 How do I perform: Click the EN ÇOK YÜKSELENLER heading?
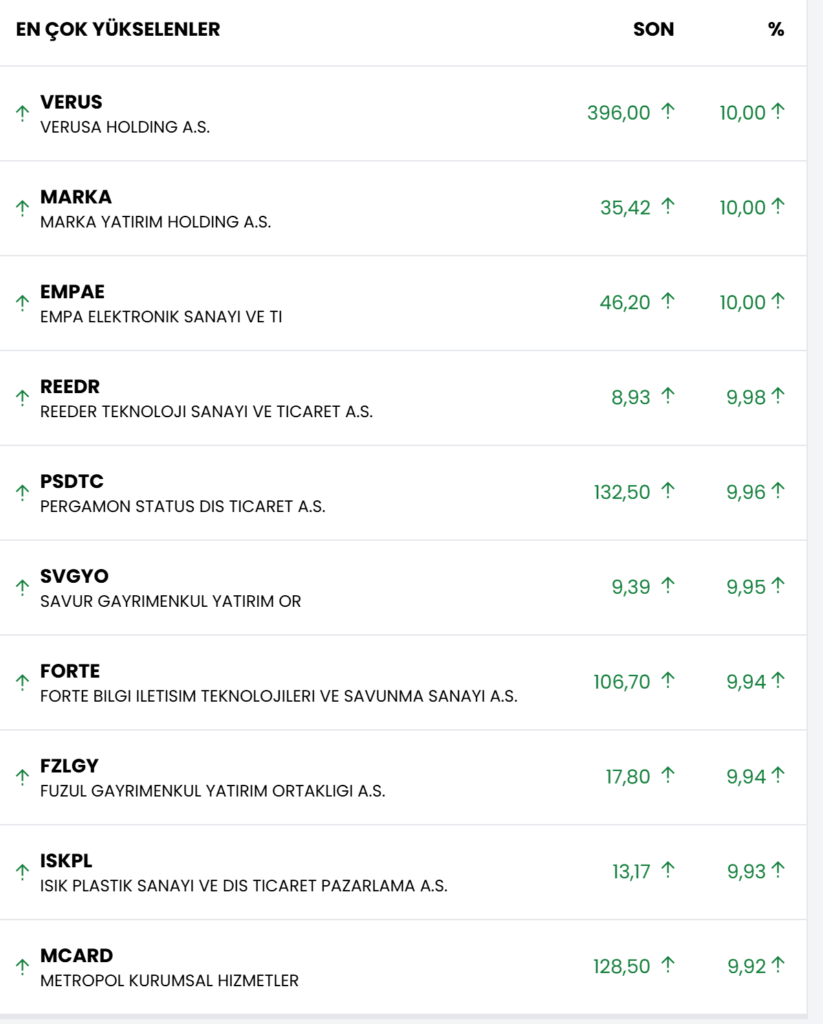click(x=118, y=30)
